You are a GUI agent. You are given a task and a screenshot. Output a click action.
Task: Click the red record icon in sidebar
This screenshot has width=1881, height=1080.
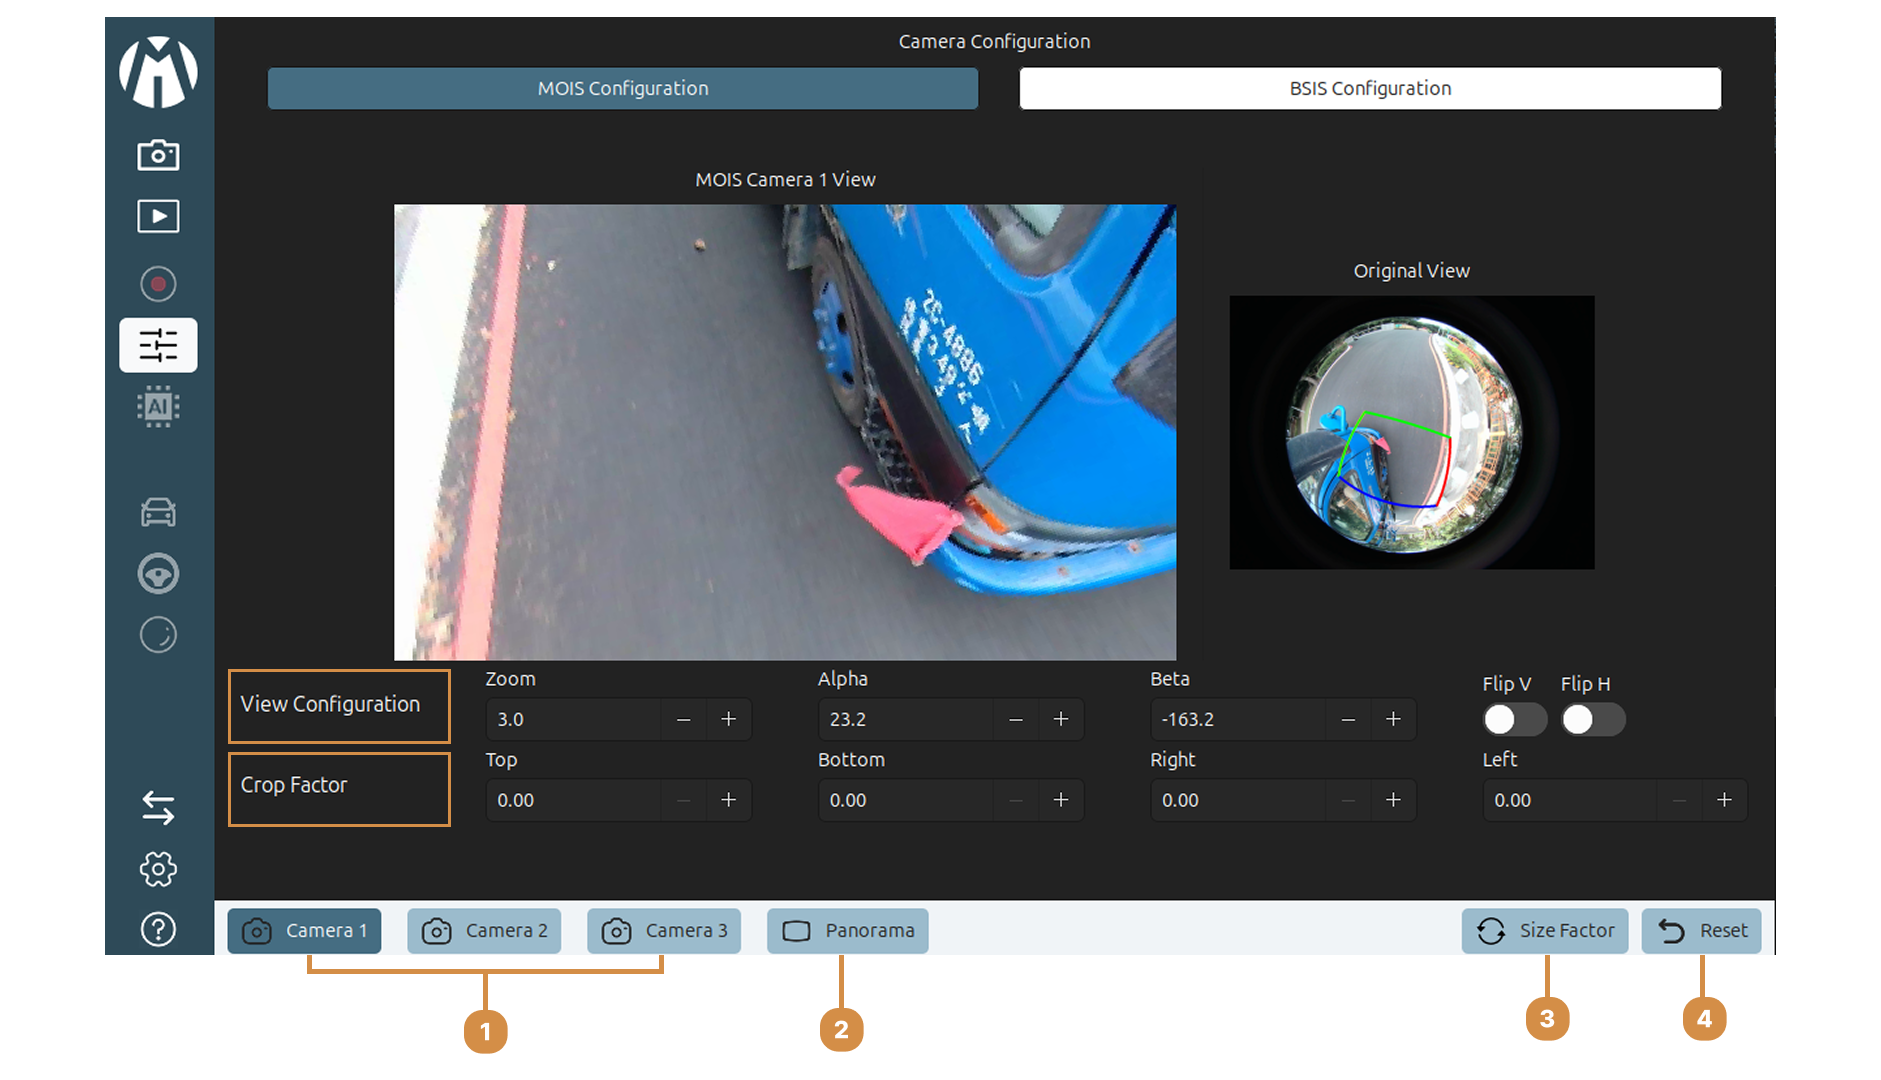158,284
